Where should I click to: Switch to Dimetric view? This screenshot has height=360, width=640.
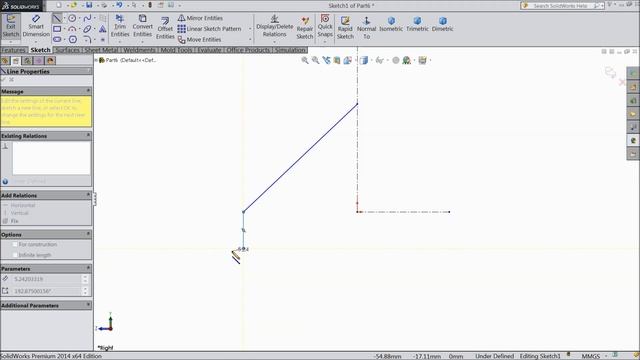(442, 24)
